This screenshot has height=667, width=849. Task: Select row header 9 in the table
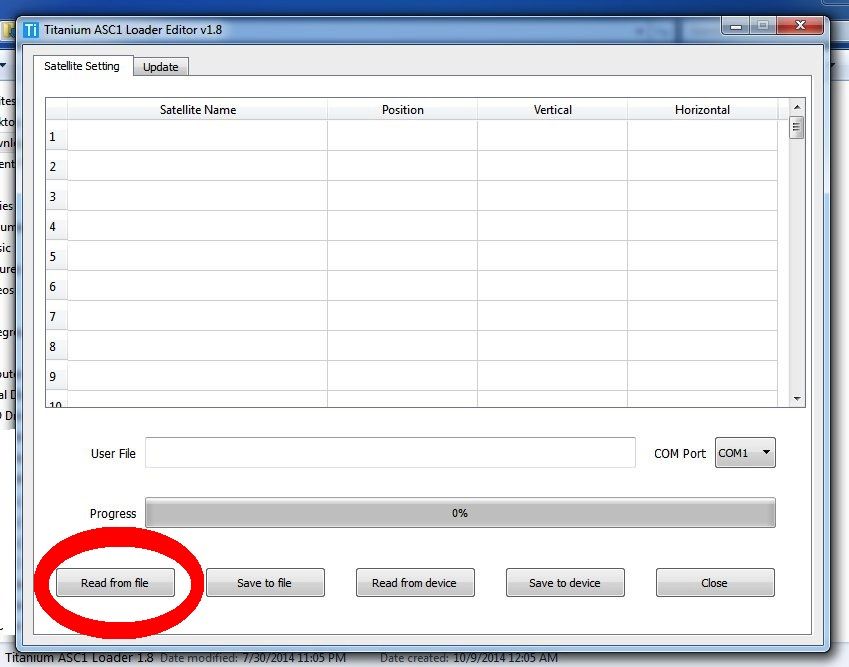pos(56,376)
